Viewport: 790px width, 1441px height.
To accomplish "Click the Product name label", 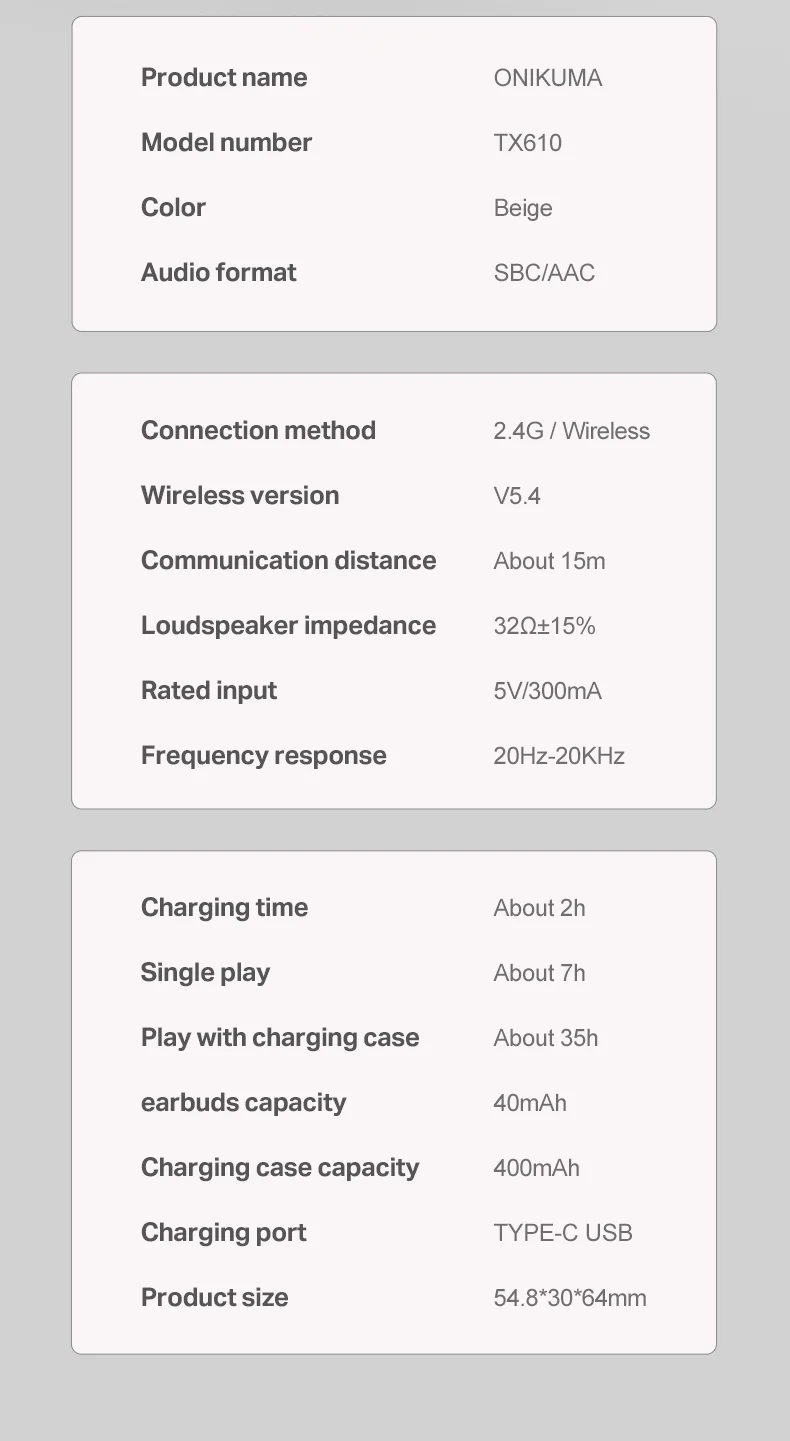I will (224, 78).
